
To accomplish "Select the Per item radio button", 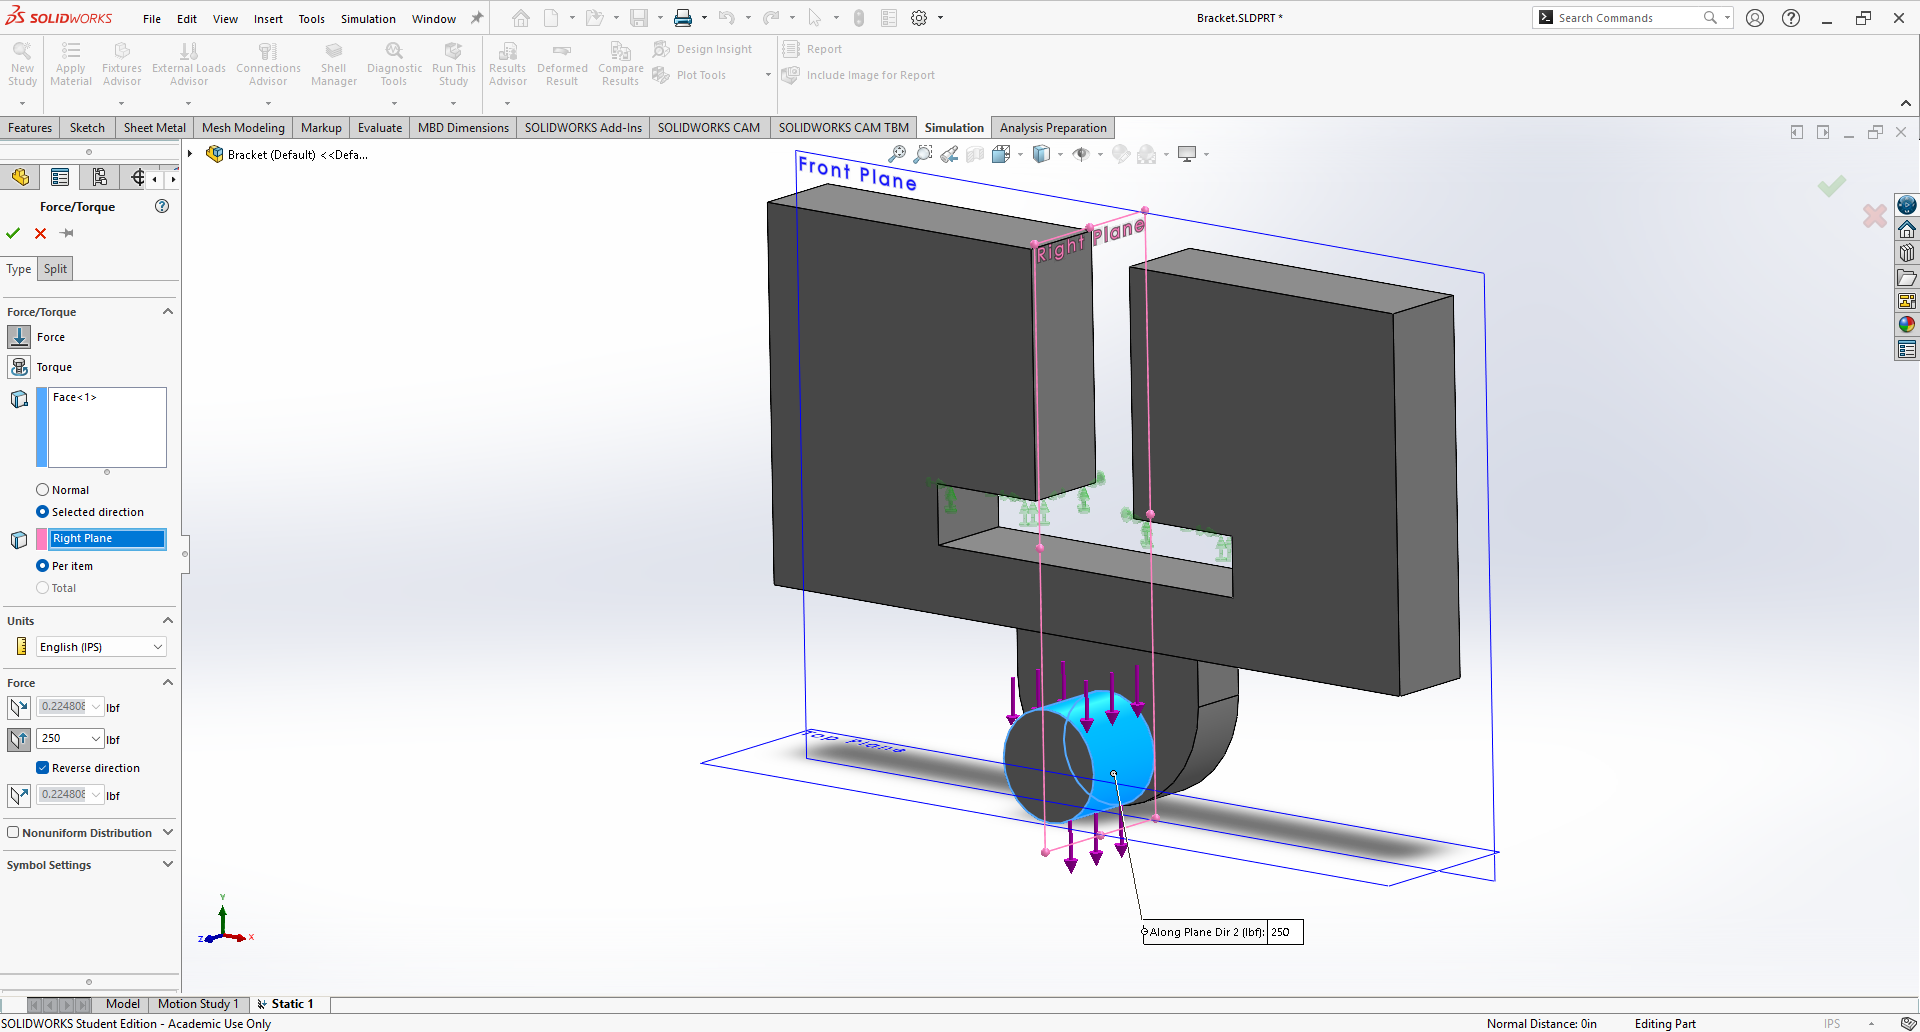I will [42, 566].
